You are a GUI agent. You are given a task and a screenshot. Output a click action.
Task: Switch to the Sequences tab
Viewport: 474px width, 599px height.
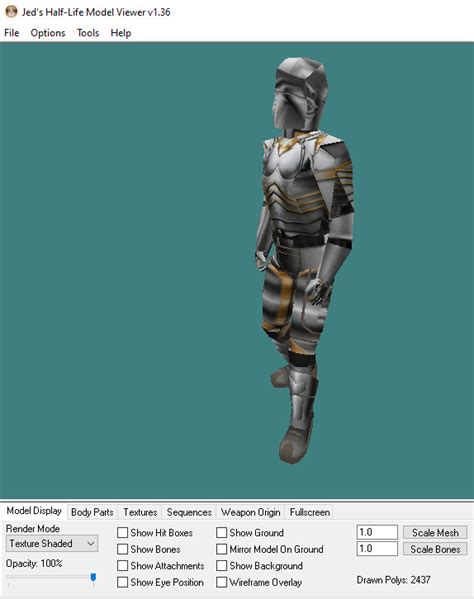pyautogui.click(x=189, y=512)
